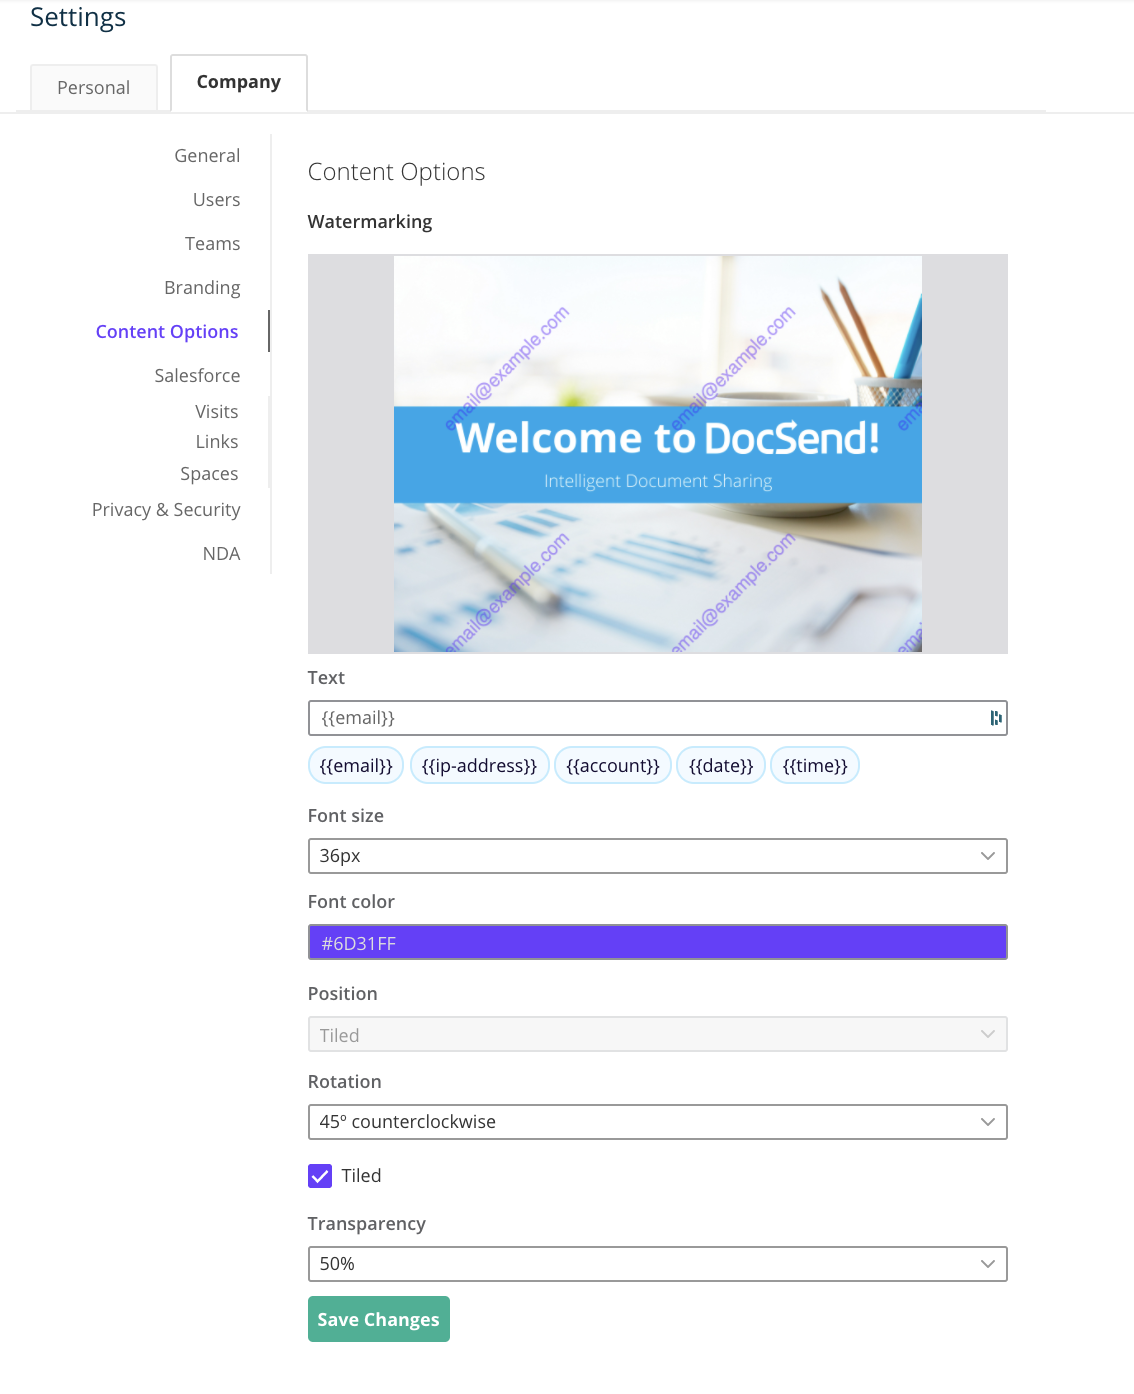Click the icon inside the Text field

tap(995, 718)
